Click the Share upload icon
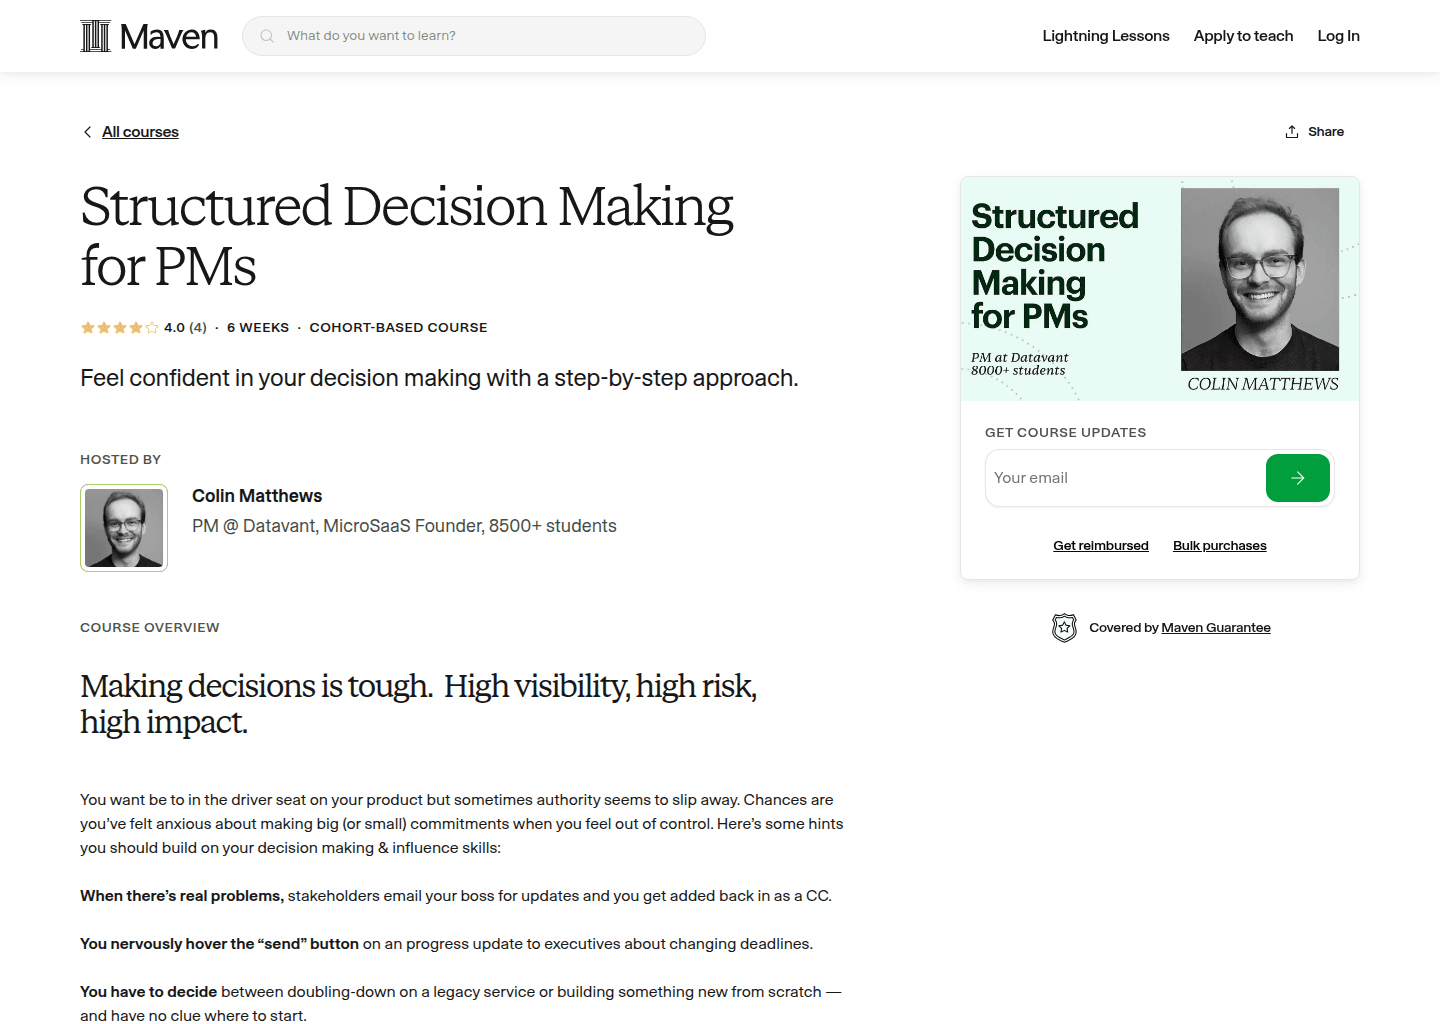 [1291, 131]
